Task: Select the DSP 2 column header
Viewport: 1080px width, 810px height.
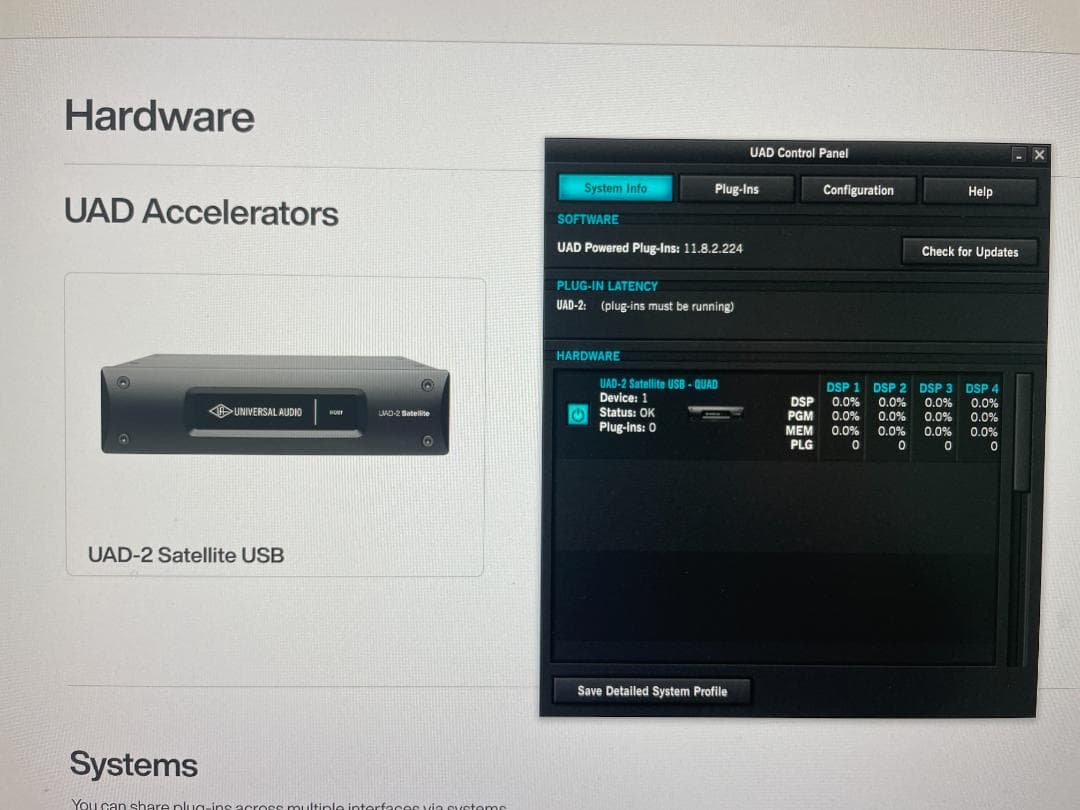Action: (x=889, y=388)
